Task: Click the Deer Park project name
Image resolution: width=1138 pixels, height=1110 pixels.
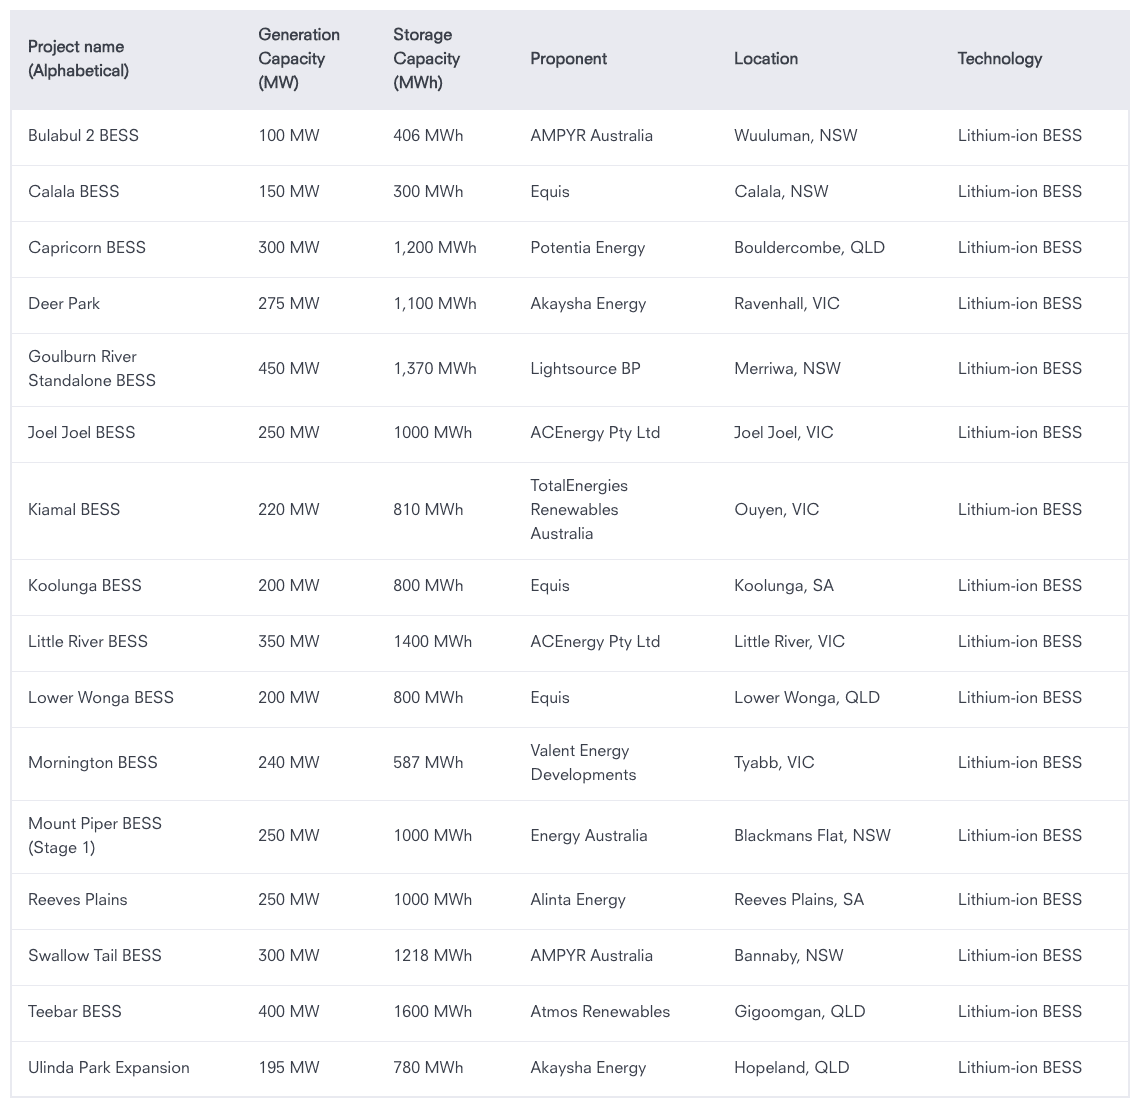Action: point(64,304)
